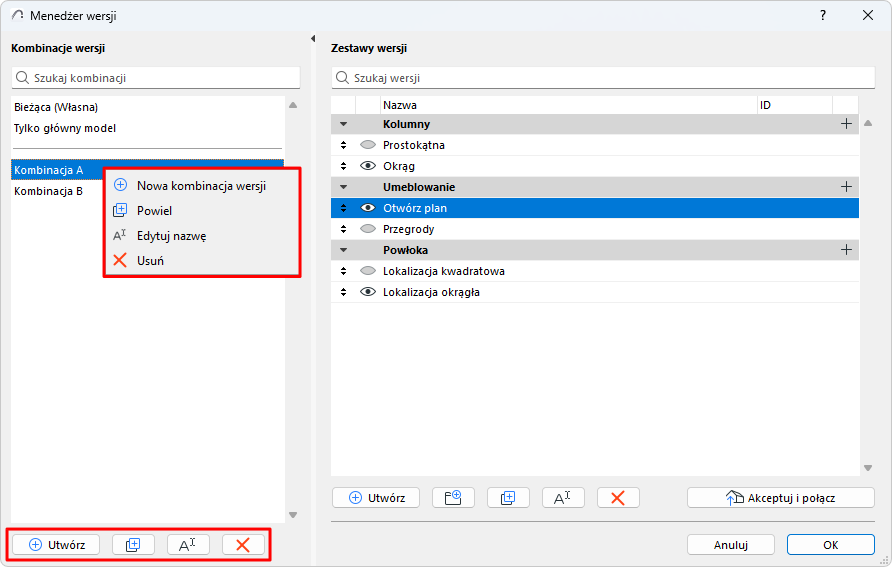Confirm with OK button
The height and width of the screenshot is (567, 892).
pyautogui.click(x=831, y=545)
